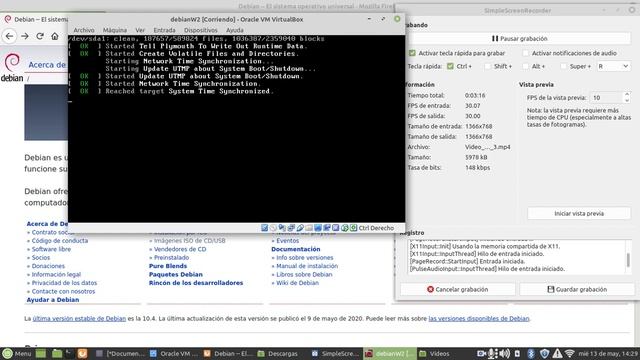The width and height of the screenshot is (640, 360).
Task: Click the recording indicator icon in VirtualBox status bar
Action: 327,228
